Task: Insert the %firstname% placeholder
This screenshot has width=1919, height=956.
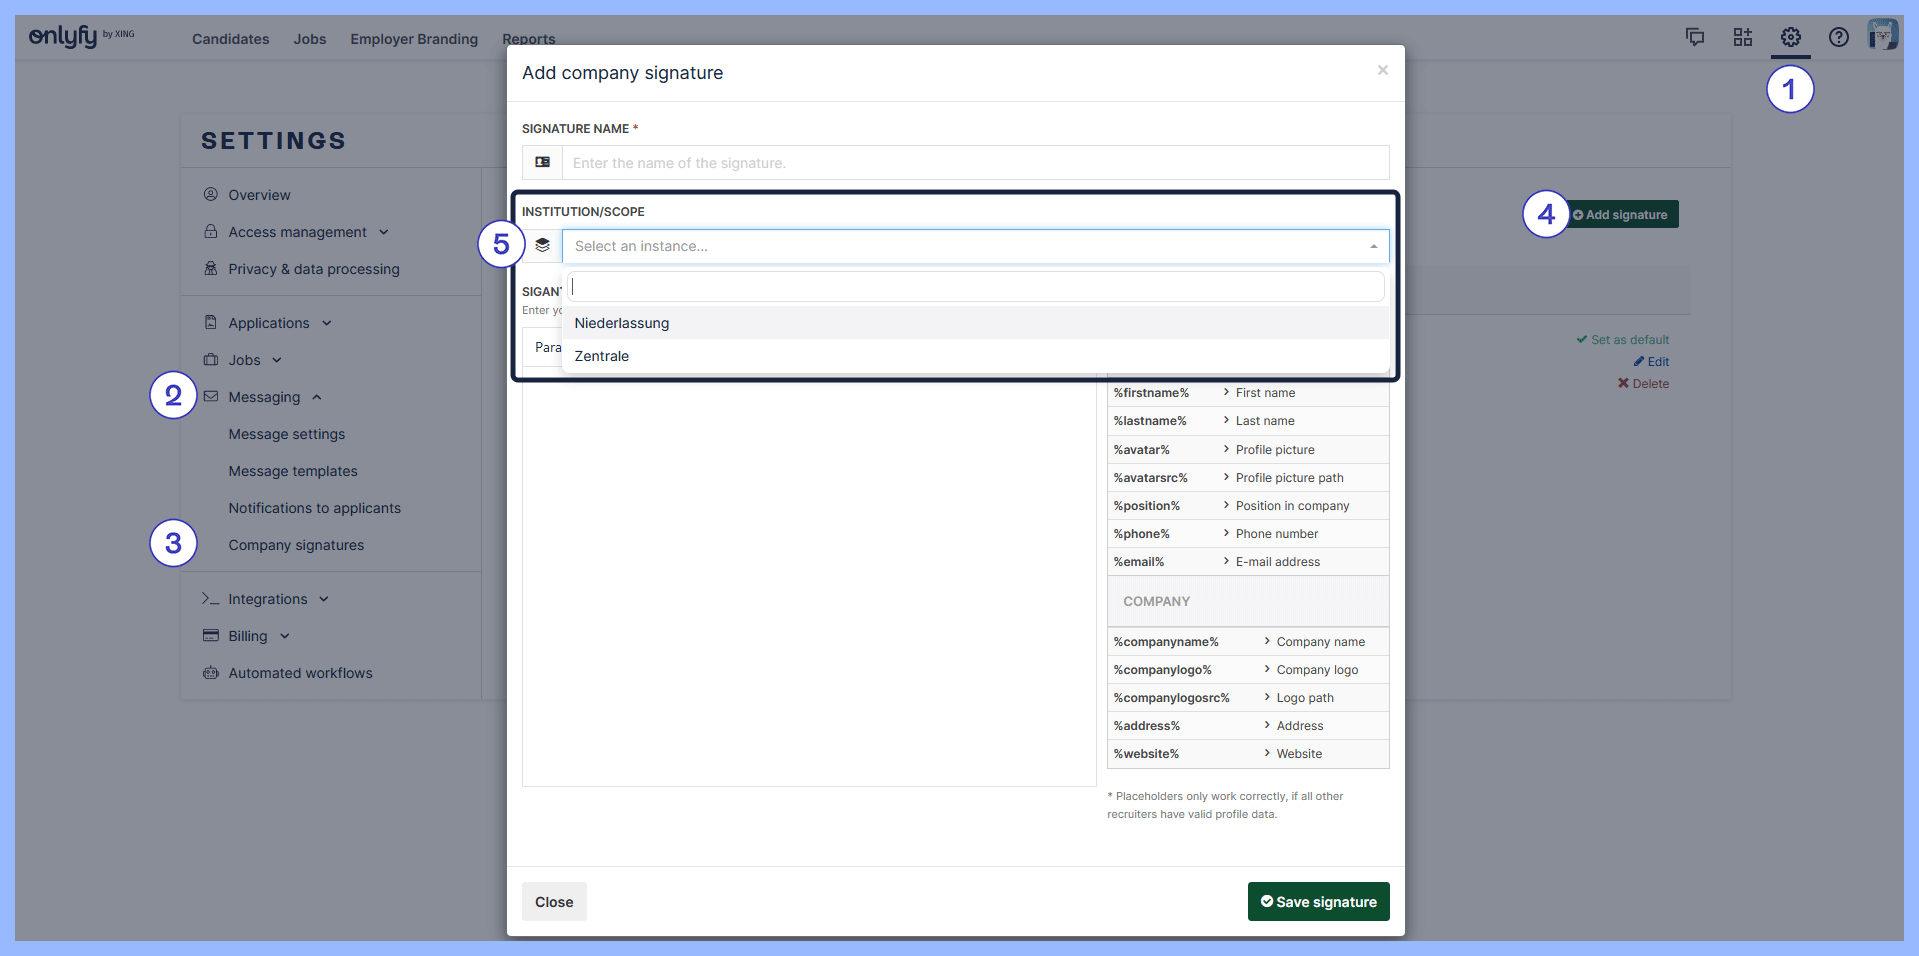Action: pos(1151,393)
